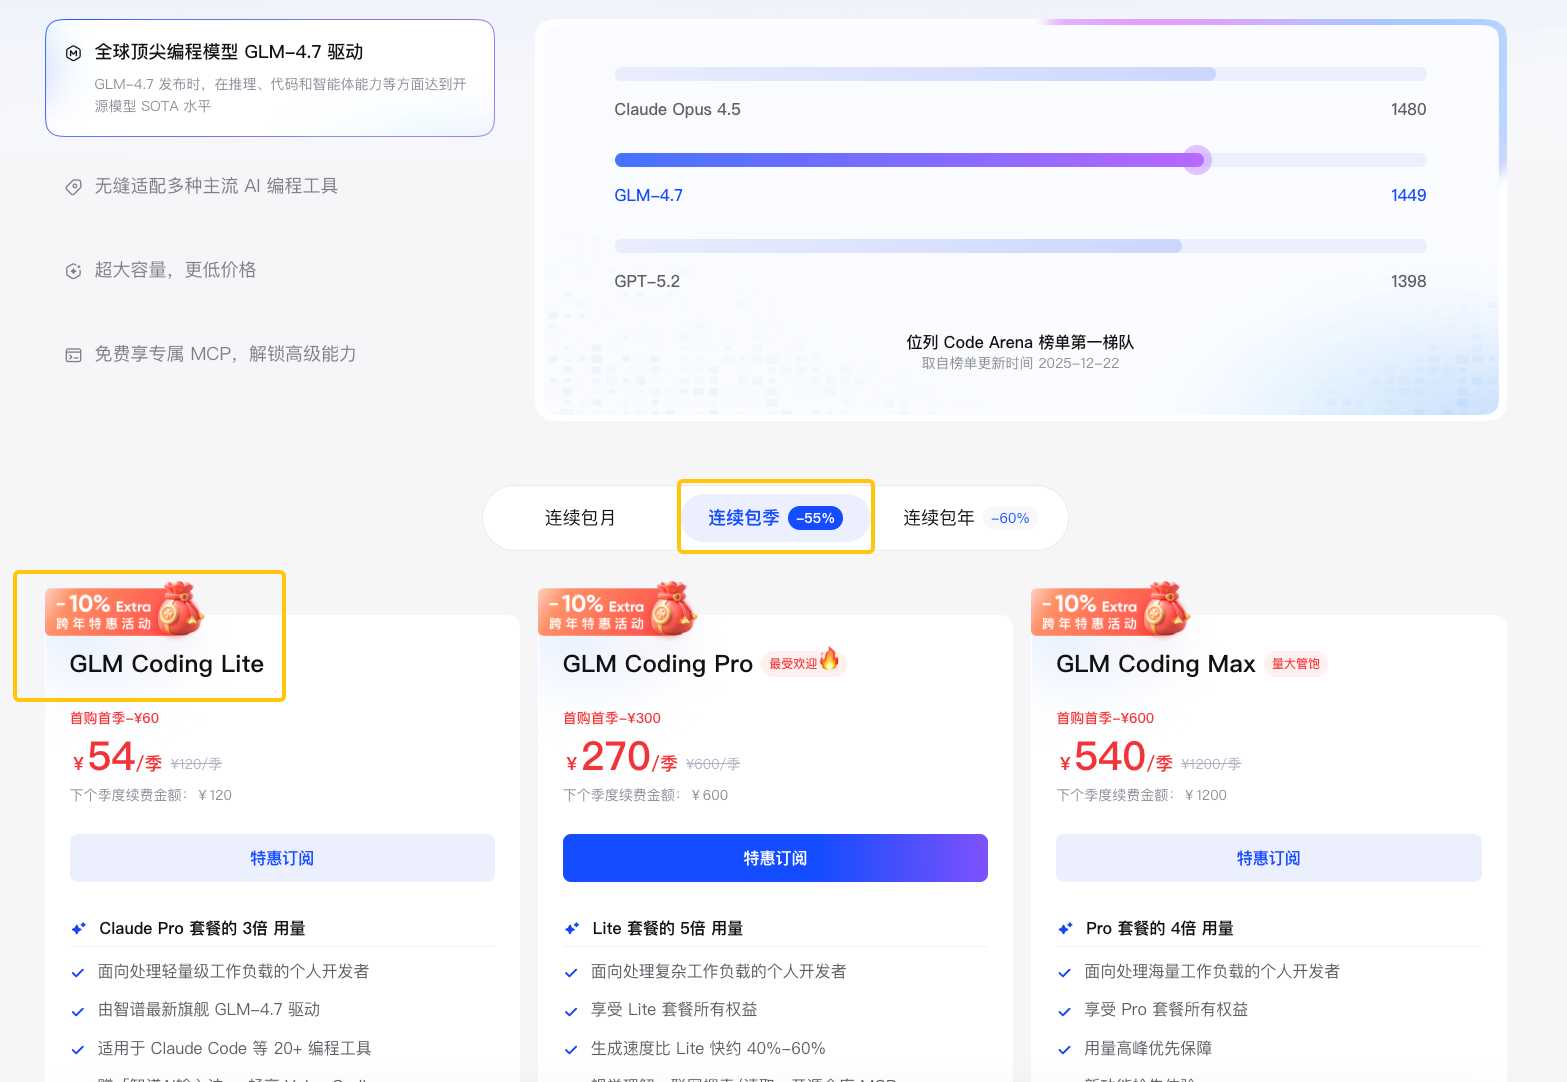Click the gift bag icon on GLM Coding Pro card

674,609
